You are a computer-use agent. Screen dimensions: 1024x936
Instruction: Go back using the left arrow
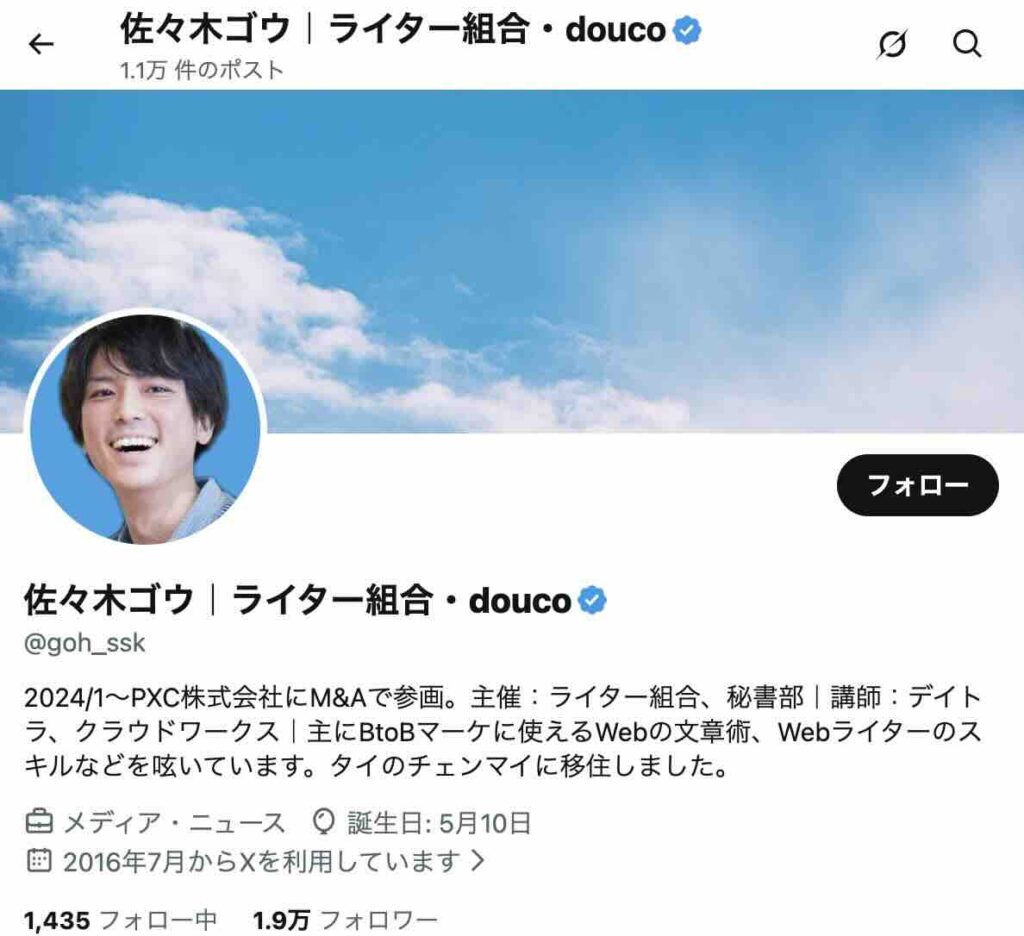coord(41,44)
